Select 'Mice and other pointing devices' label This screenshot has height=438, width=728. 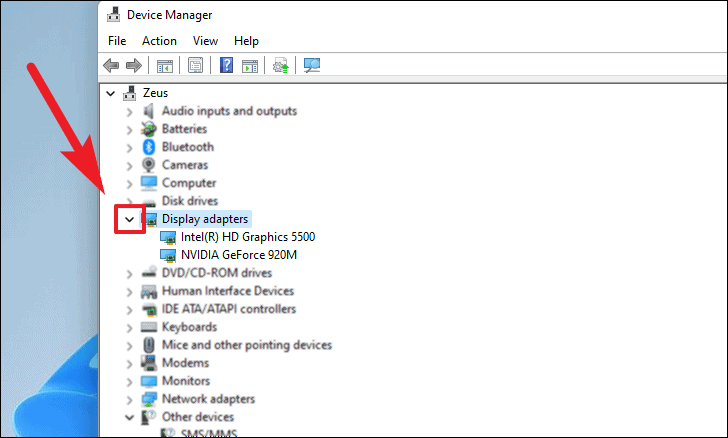(247, 345)
